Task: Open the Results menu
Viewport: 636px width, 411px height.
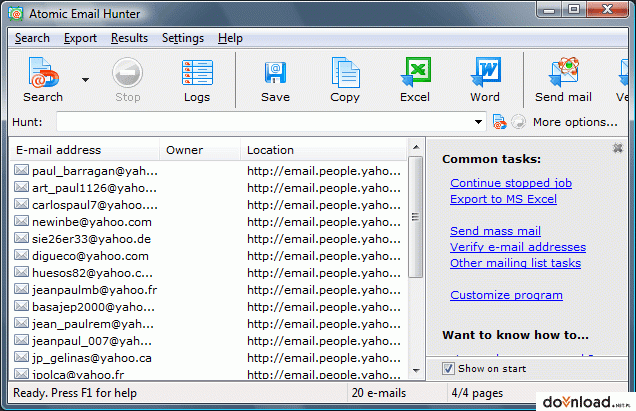Action: coord(129,38)
